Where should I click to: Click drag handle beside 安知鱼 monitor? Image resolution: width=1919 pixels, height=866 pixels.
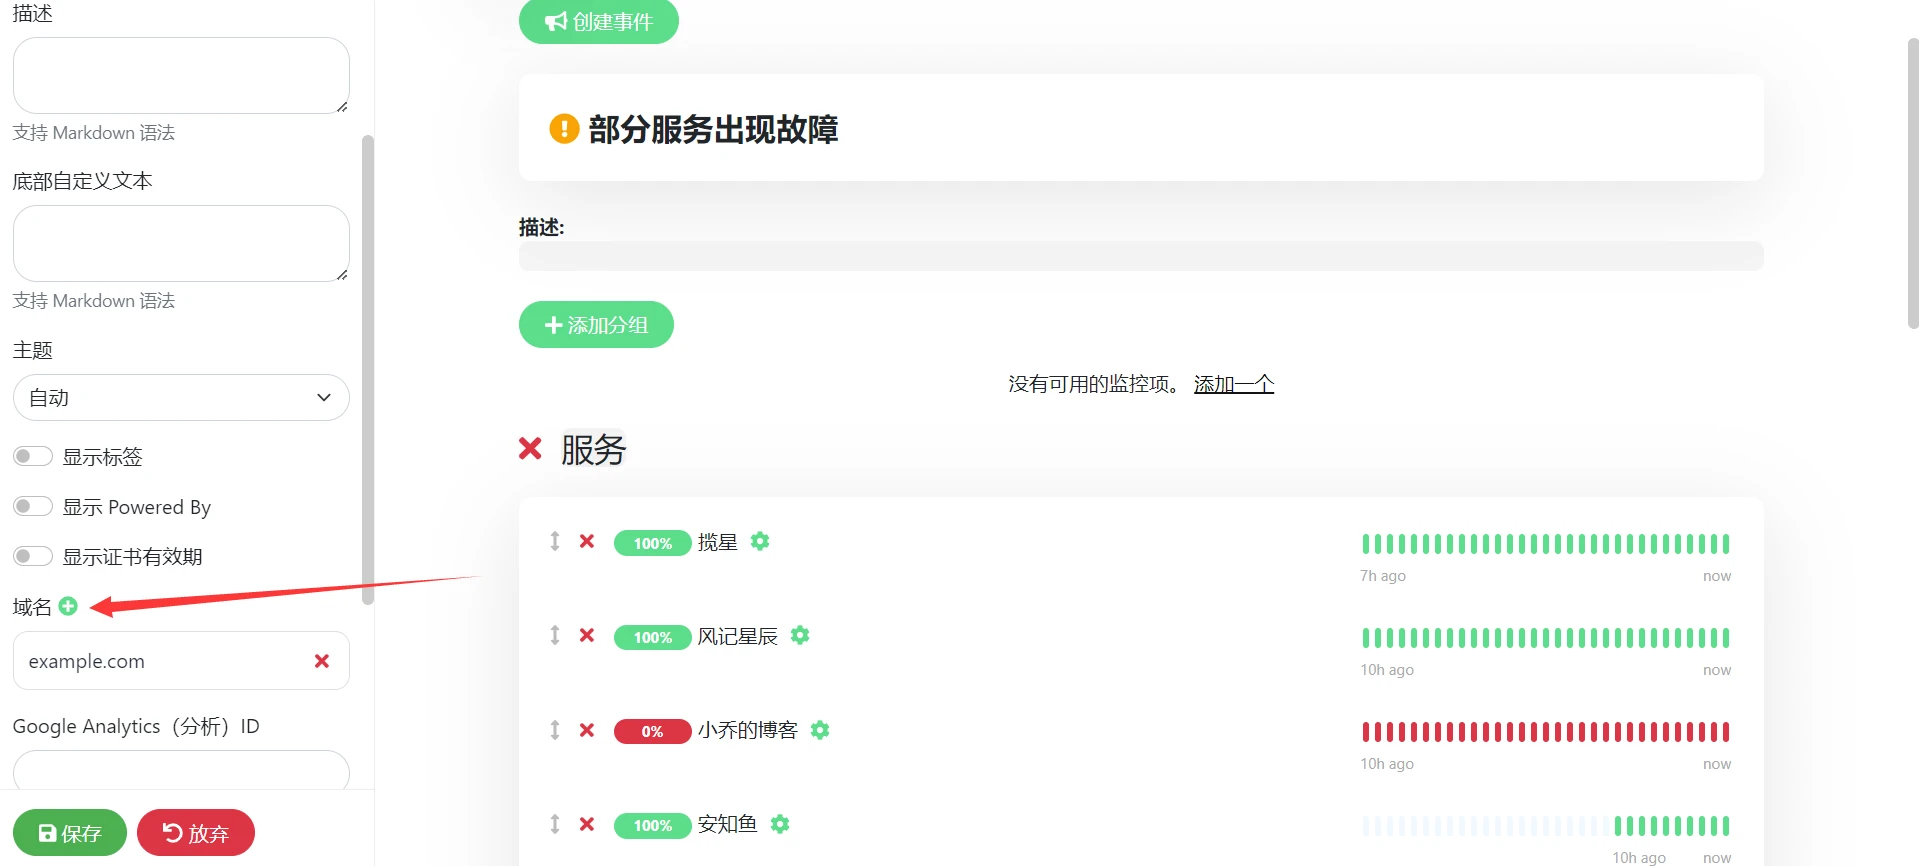click(x=555, y=824)
